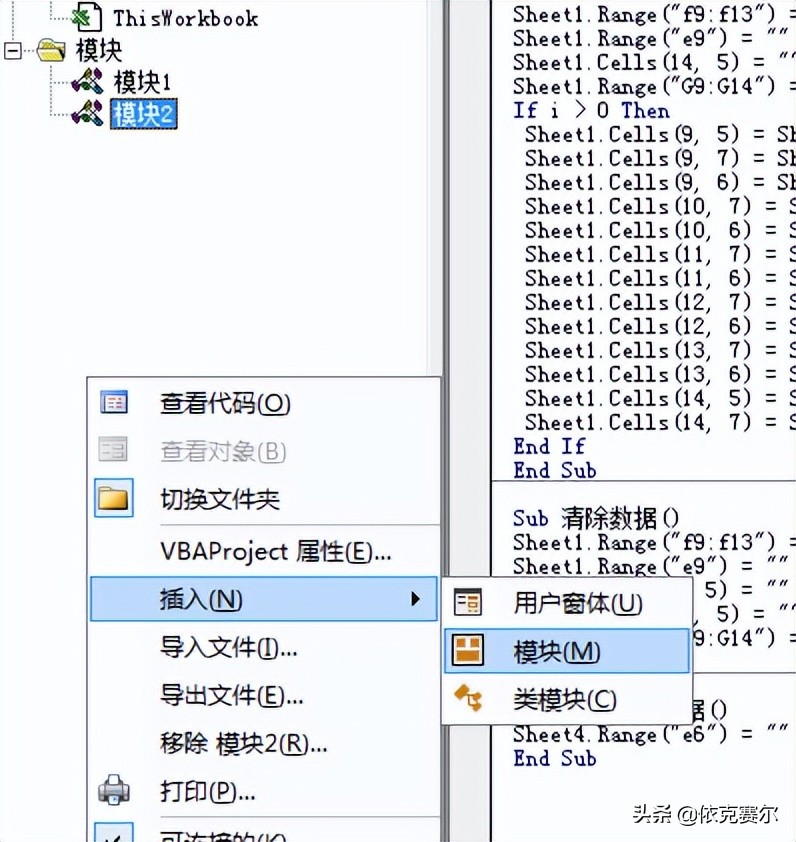The width and height of the screenshot is (796, 842).
Task: Click the 类模块 class module icon
Action: pos(468,698)
